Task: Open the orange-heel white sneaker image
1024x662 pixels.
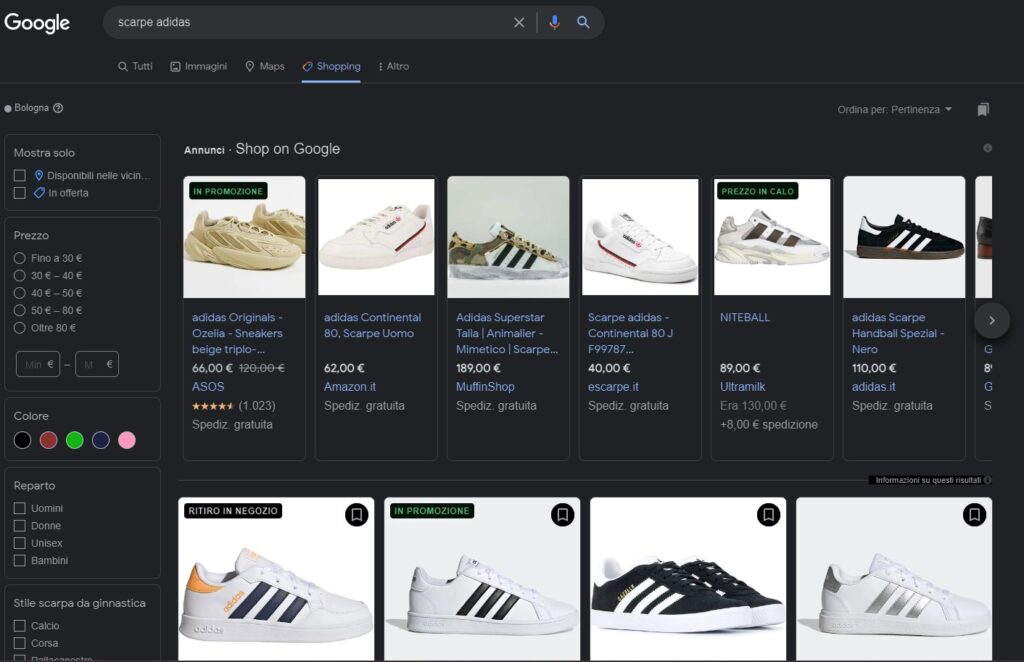Action: (x=276, y=579)
